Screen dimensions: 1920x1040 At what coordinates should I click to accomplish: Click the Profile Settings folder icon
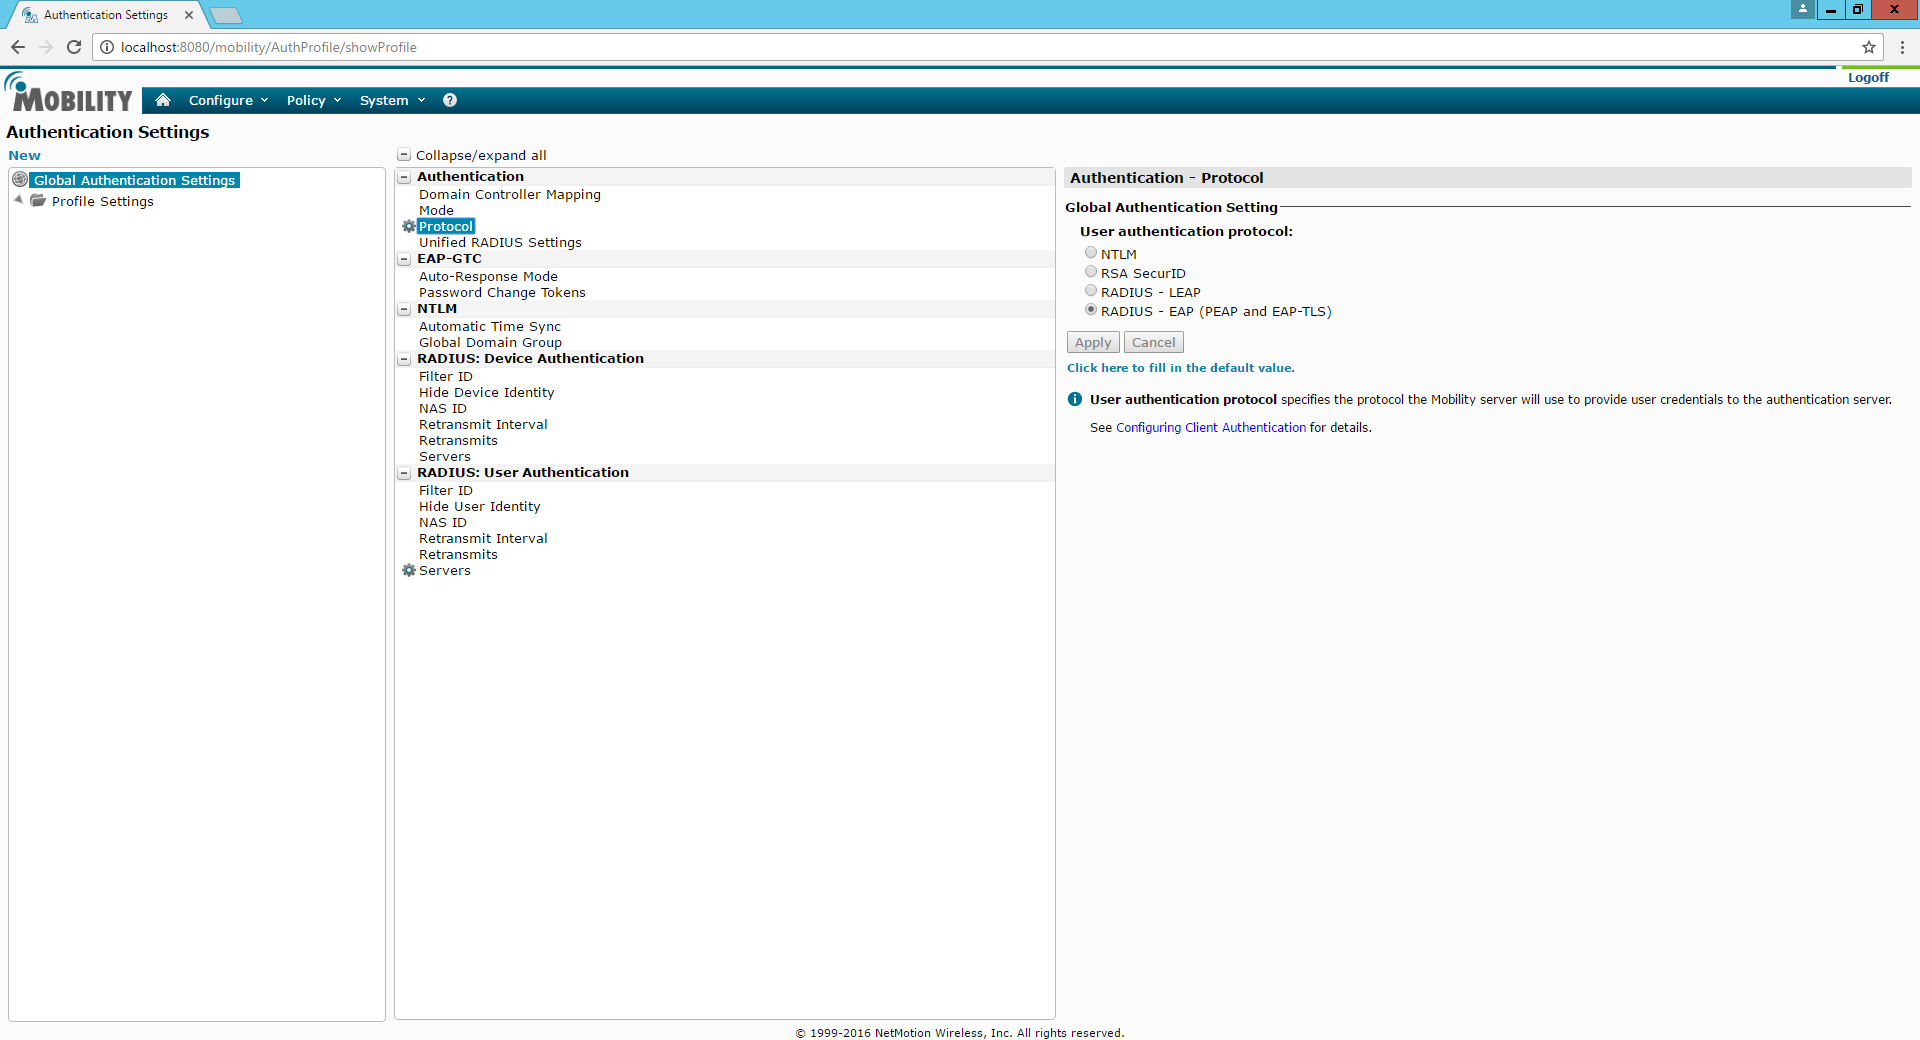[x=38, y=201]
